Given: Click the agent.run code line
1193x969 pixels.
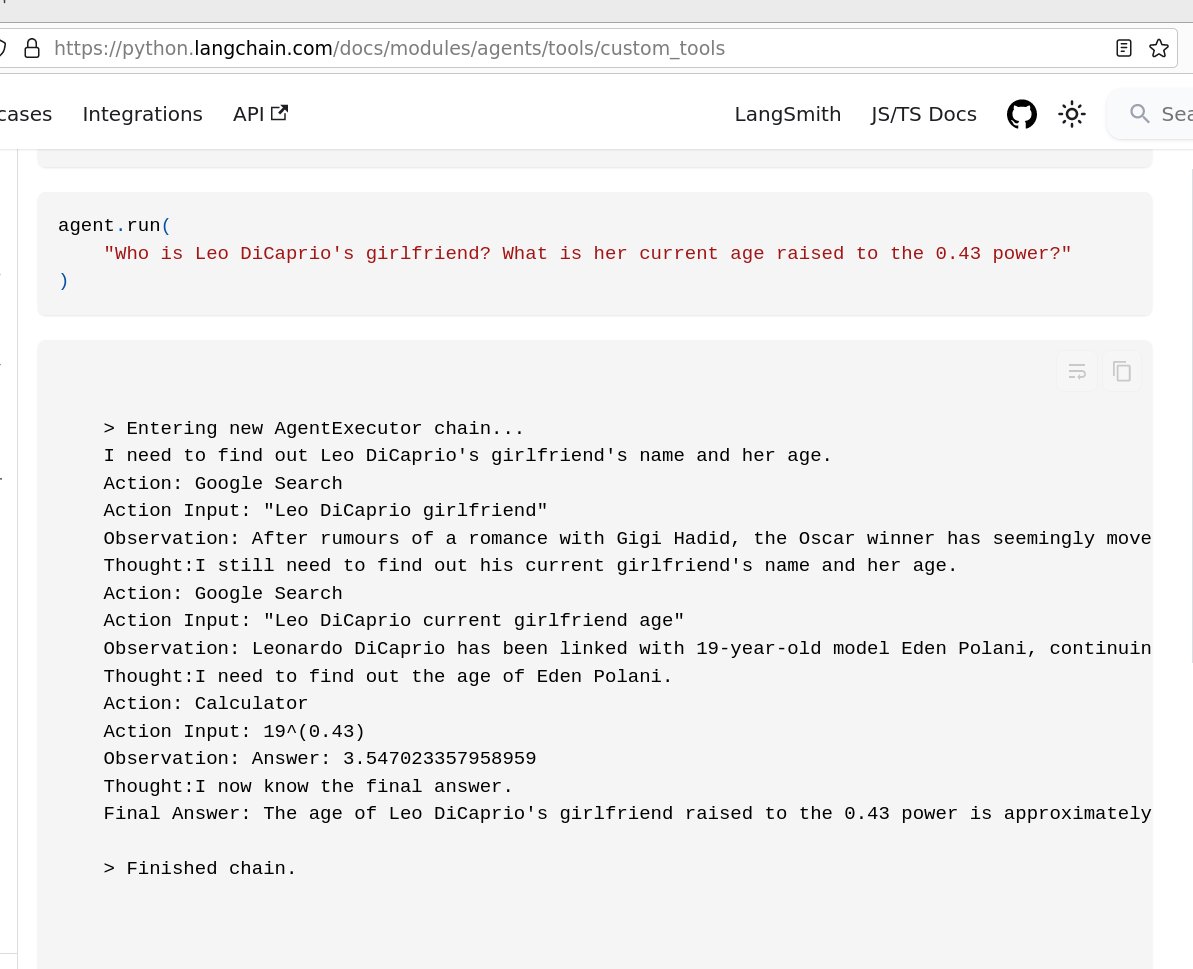Looking at the screenshot, I should point(114,226).
